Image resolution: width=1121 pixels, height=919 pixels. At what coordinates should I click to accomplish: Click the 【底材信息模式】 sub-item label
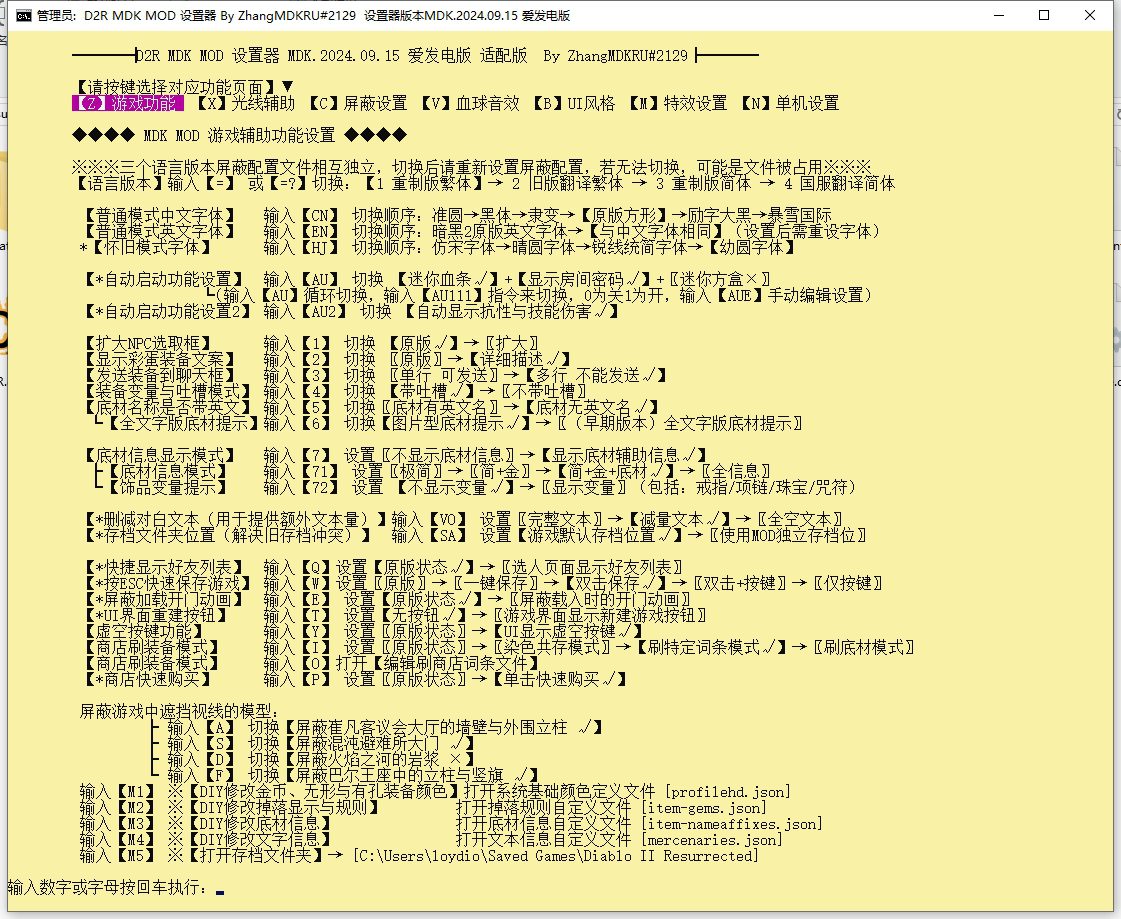167,471
